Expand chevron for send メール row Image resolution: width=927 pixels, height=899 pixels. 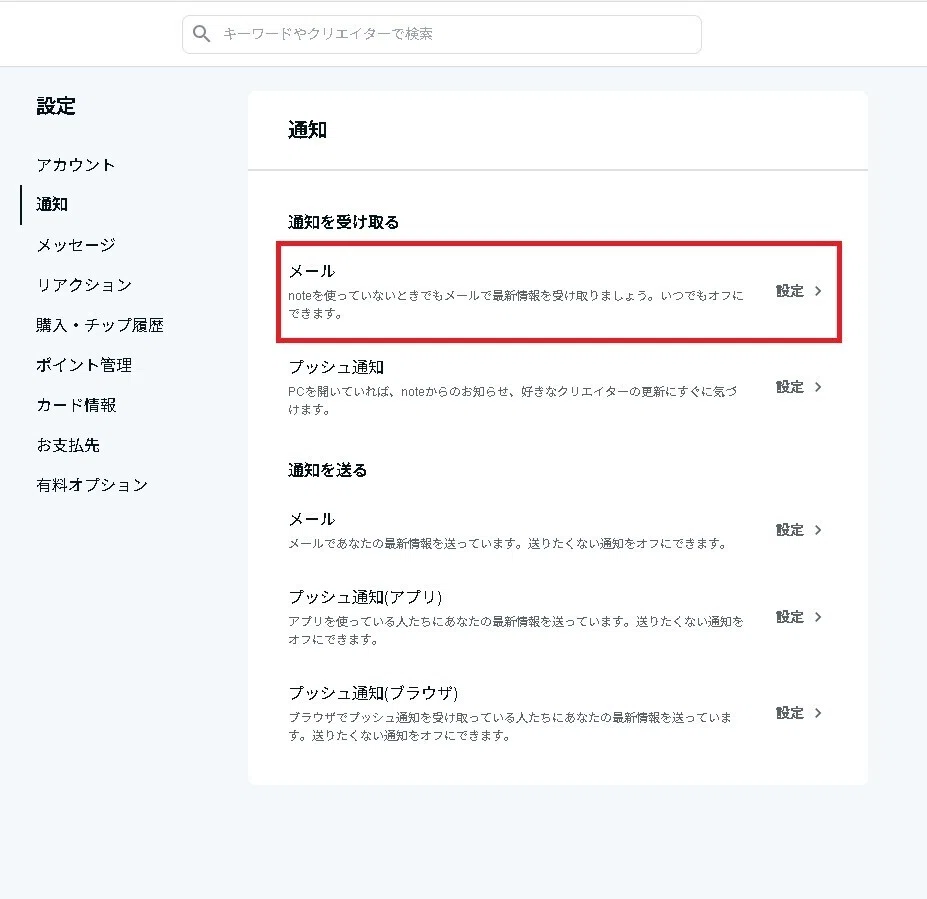point(818,530)
